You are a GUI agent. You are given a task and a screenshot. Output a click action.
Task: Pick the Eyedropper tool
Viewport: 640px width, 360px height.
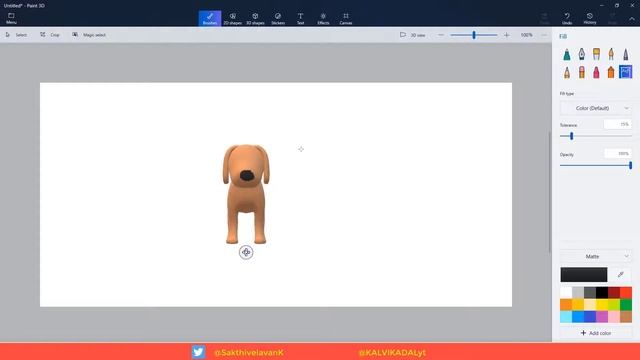[x=621, y=275]
